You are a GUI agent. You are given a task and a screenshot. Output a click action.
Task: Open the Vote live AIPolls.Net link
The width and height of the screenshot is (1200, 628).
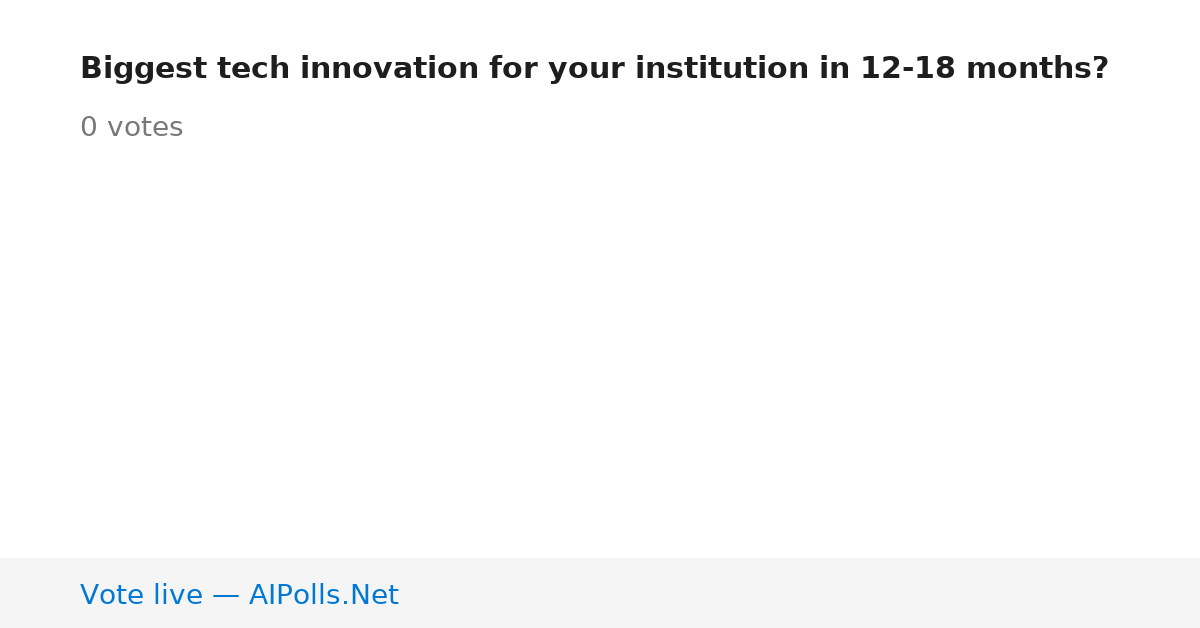pos(239,595)
